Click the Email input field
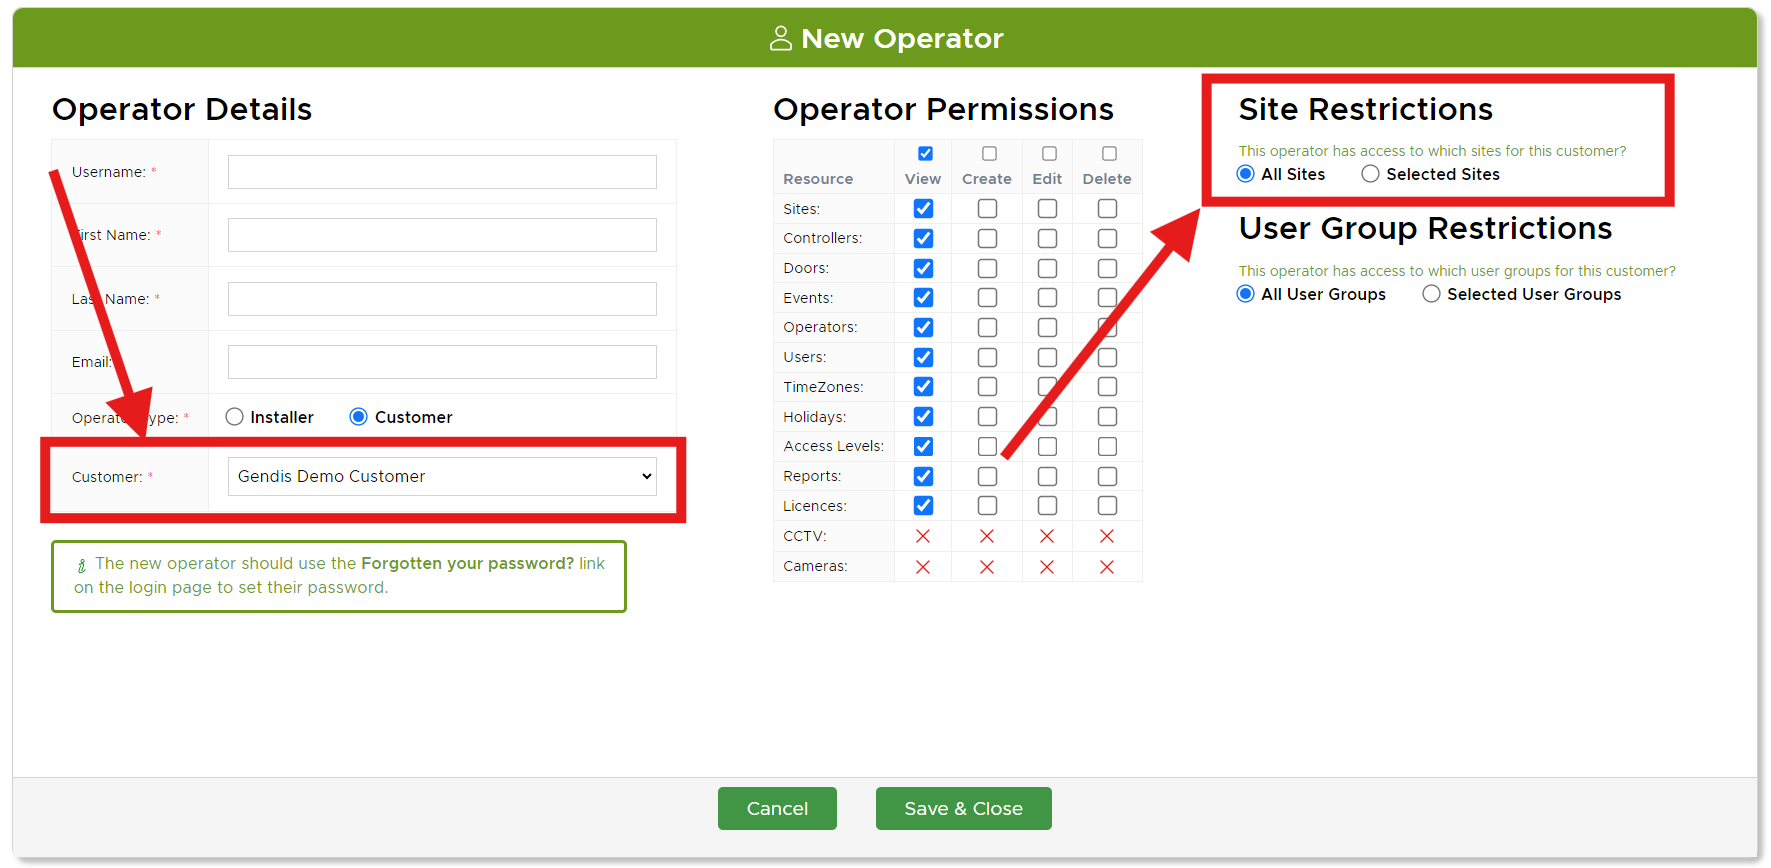This screenshot has height=868, width=1771. [442, 362]
